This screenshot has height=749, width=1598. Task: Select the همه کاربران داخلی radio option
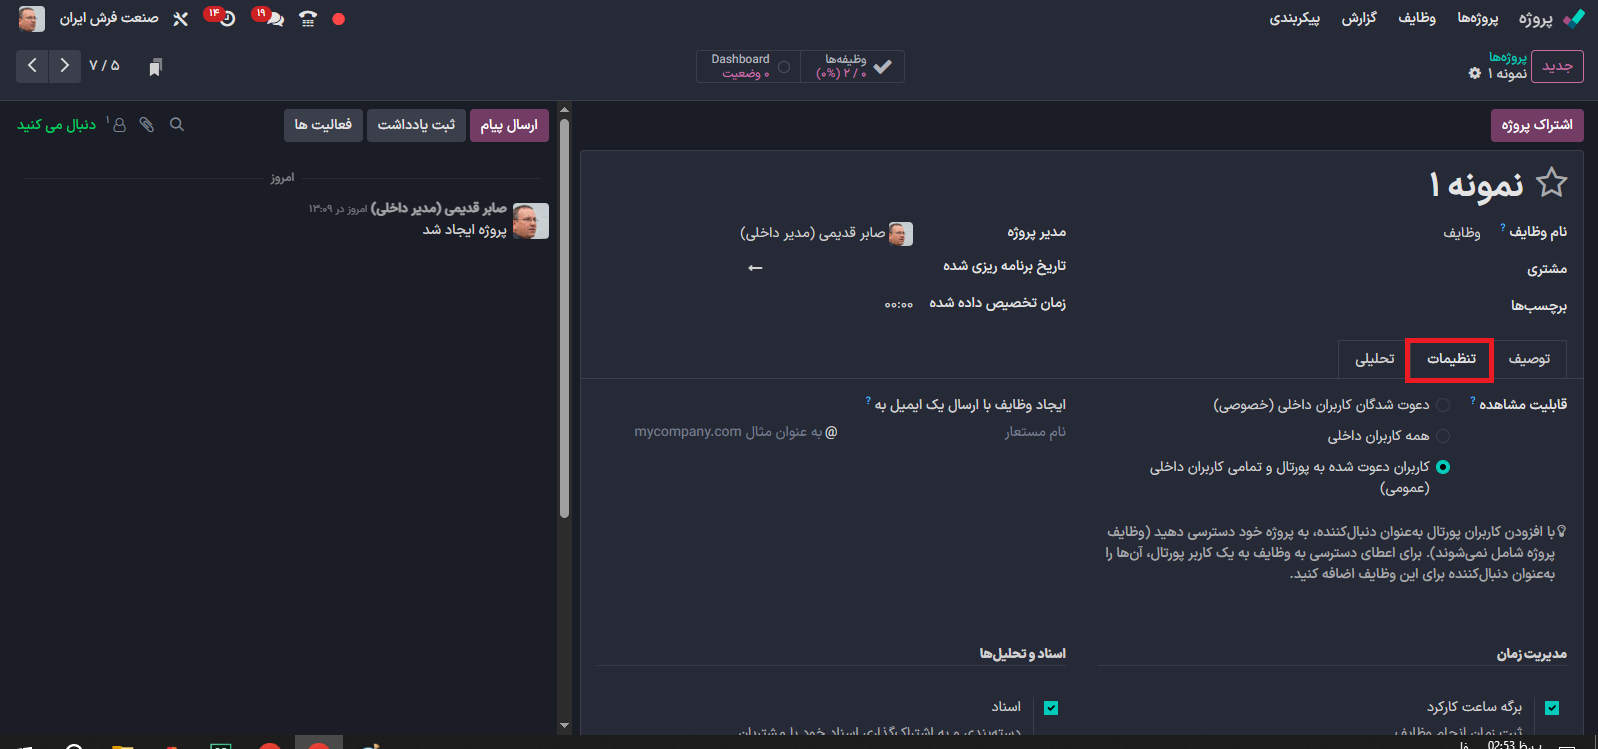tap(1443, 436)
